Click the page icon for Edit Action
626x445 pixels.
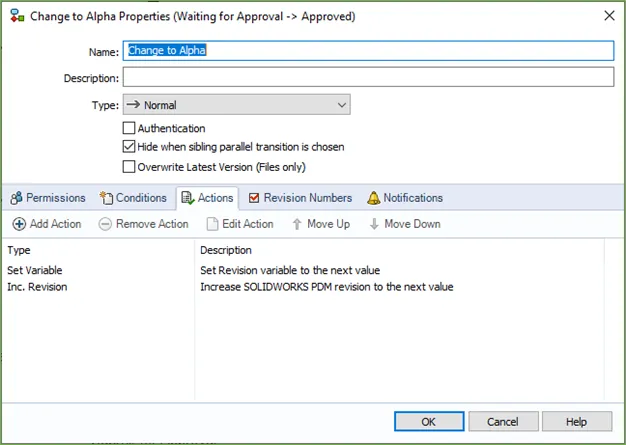coord(212,224)
